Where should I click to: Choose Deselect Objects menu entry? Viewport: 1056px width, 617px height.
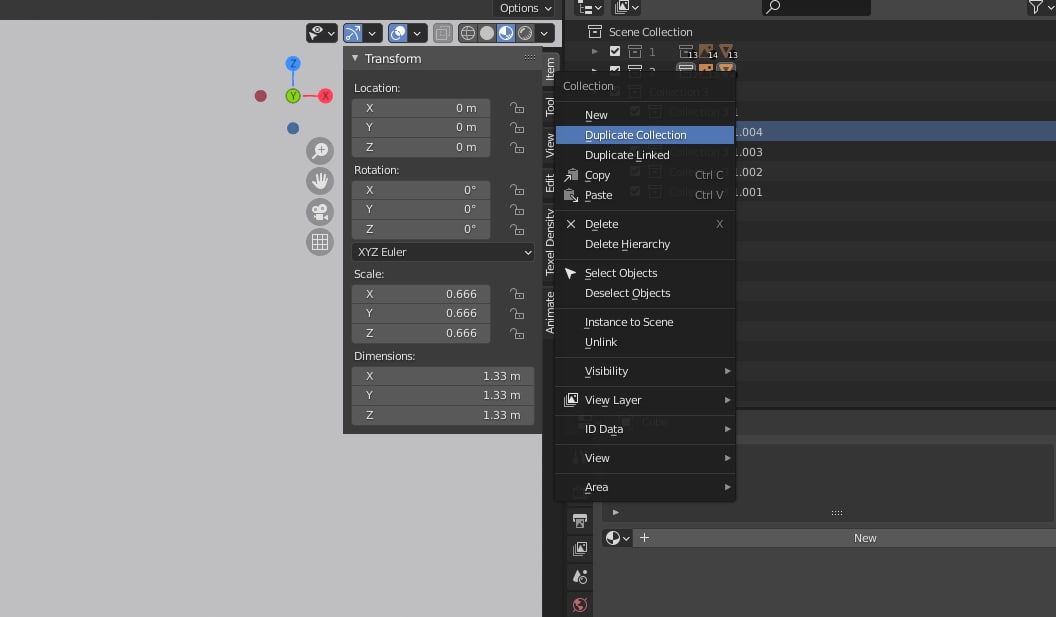click(645, 293)
